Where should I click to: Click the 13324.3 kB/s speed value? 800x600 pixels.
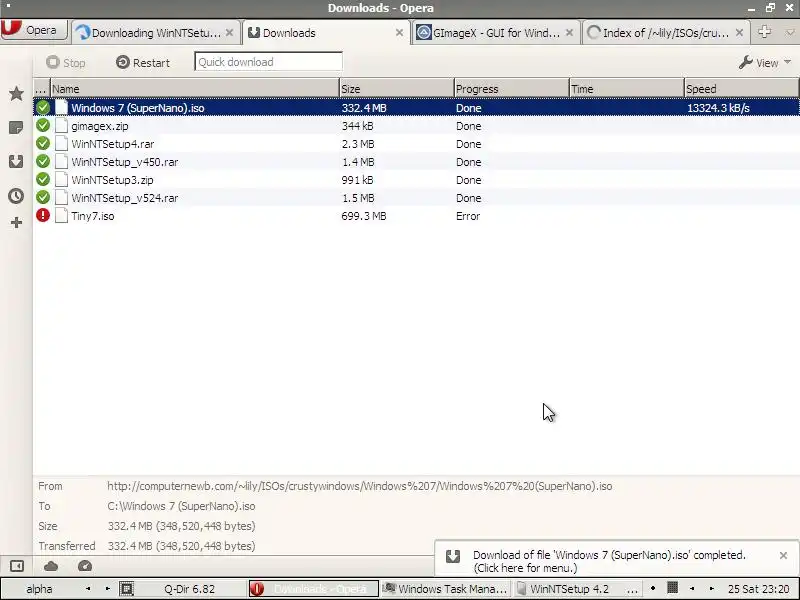(718, 108)
